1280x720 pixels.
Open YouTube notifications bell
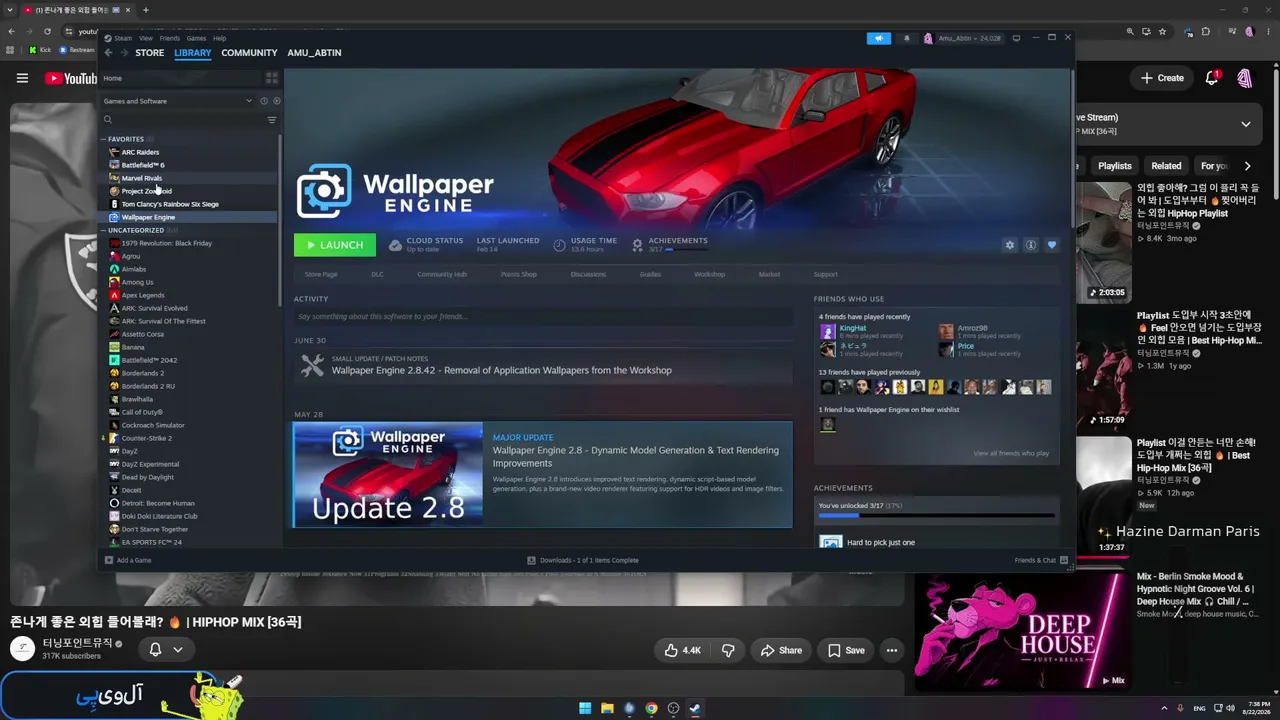(1212, 78)
